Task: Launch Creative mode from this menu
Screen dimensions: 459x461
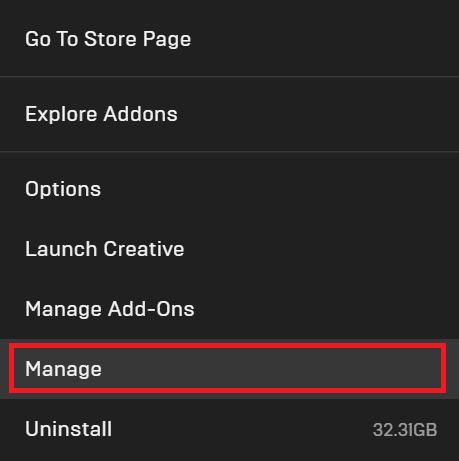Action: (x=229, y=249)
